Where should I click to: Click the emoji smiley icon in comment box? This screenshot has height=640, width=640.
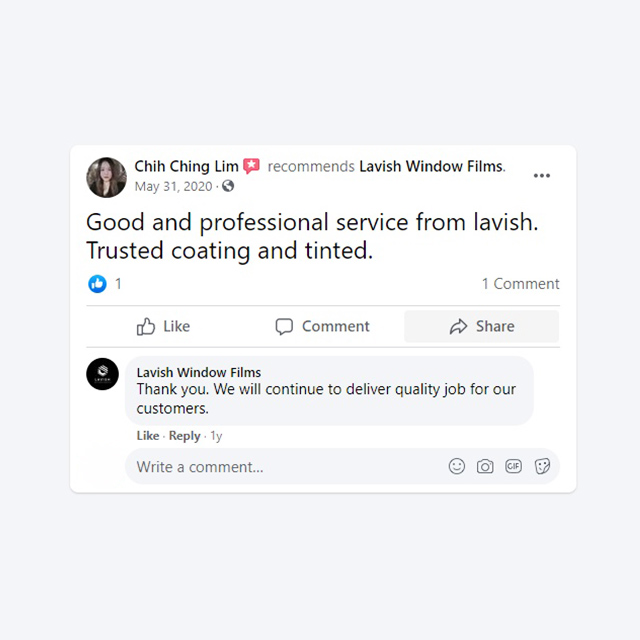click(x=456, y=466)
